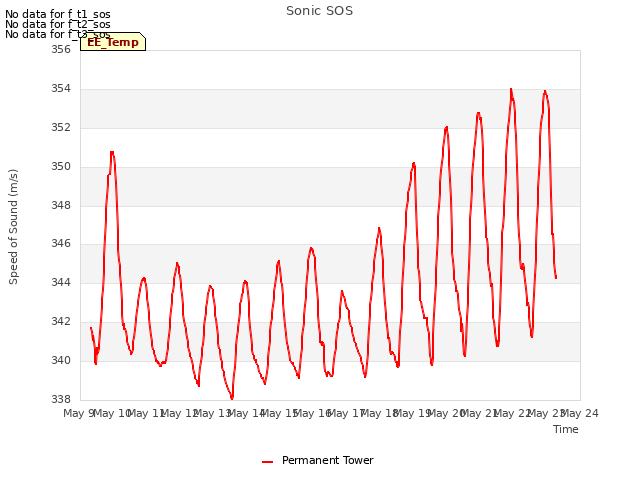Click the red Permanent Tower legend marker

coord(267,462)
